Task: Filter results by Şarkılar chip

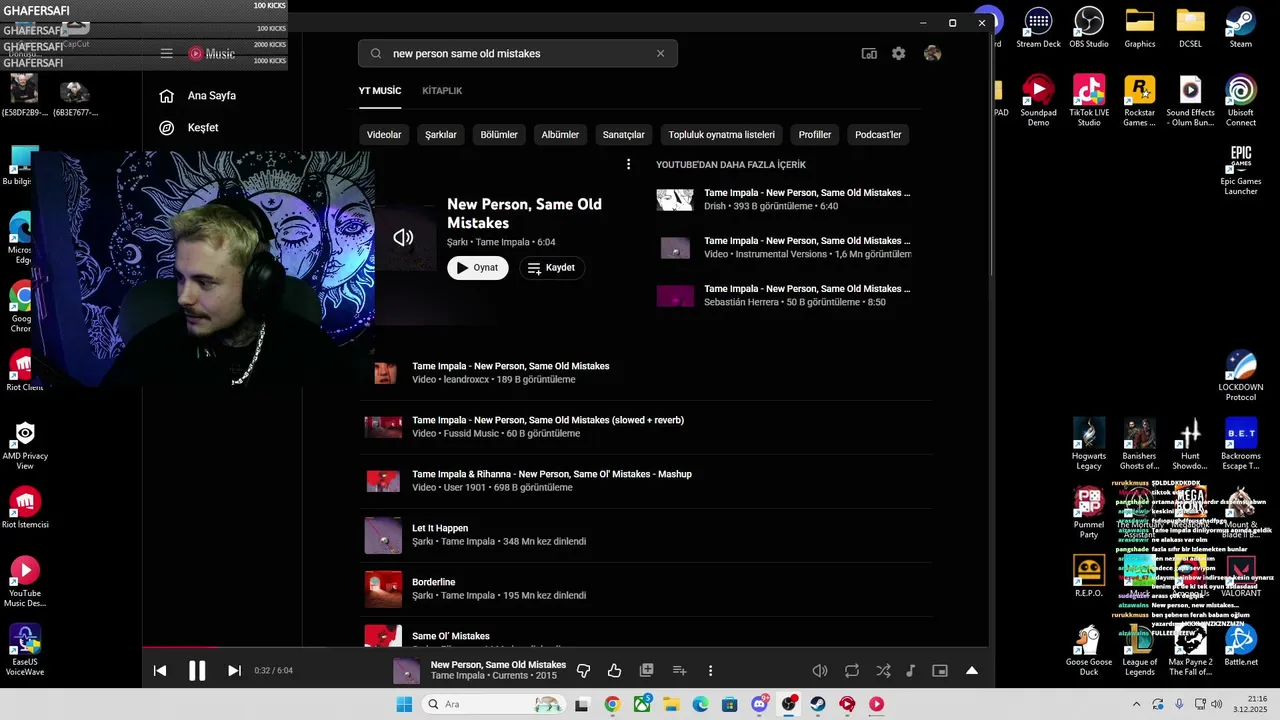Action: (441, 135)
